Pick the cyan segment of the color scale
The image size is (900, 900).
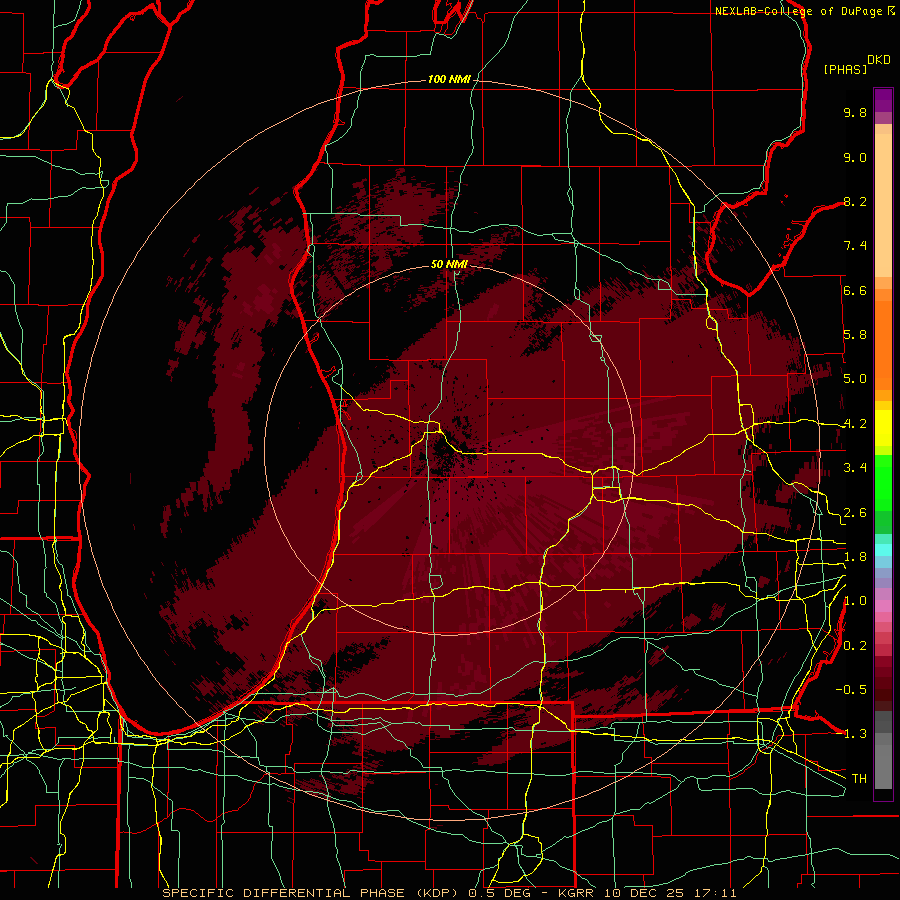click(883, 549)
